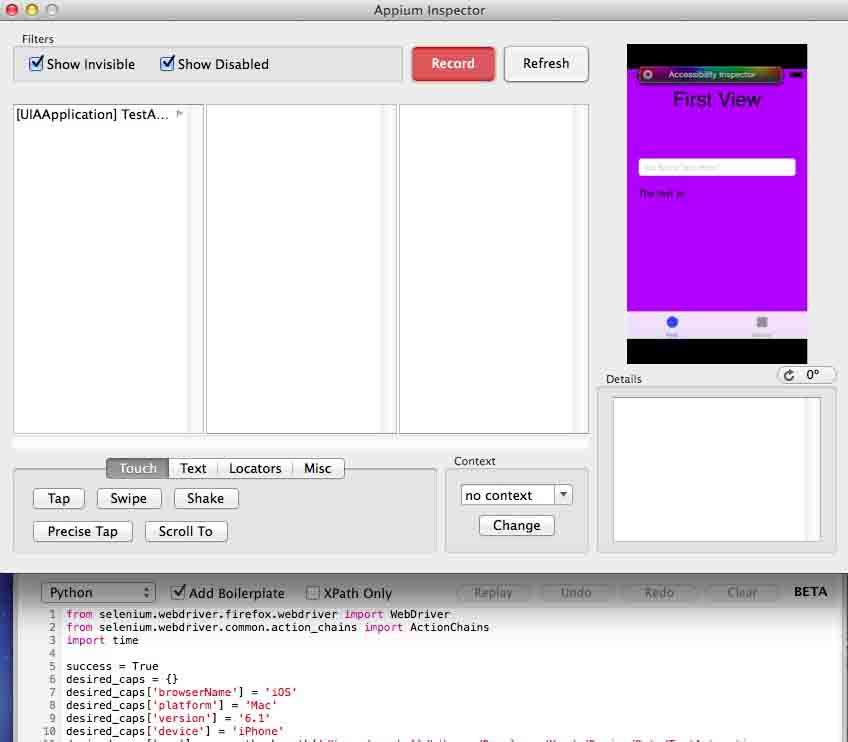Tap the blue circle tab icon in preview
Viewport: 848px width, 742px height.
(672, 322)
